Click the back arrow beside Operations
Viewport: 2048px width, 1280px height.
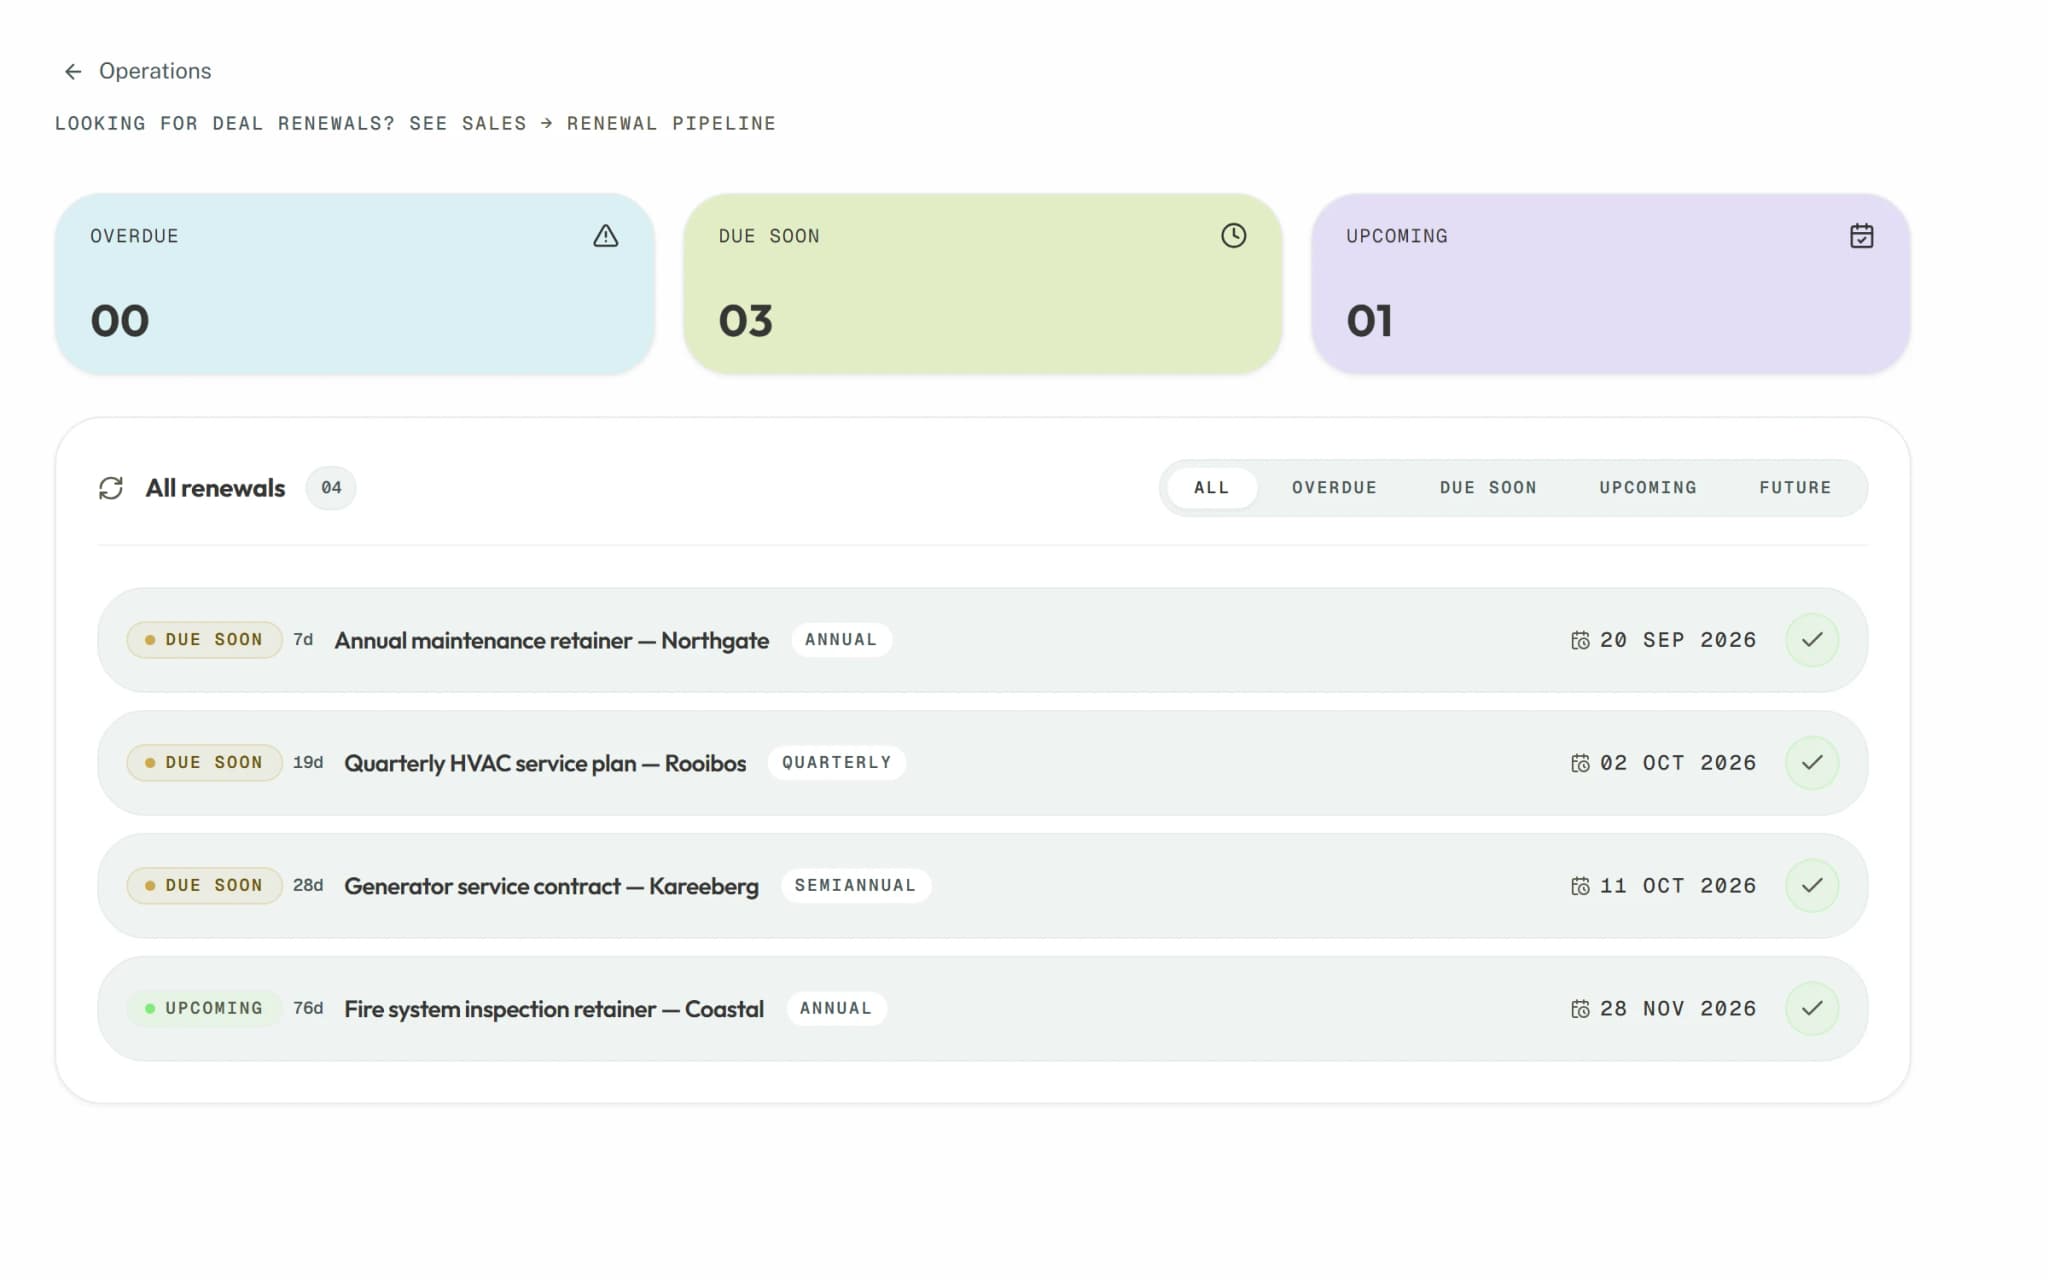73,71
